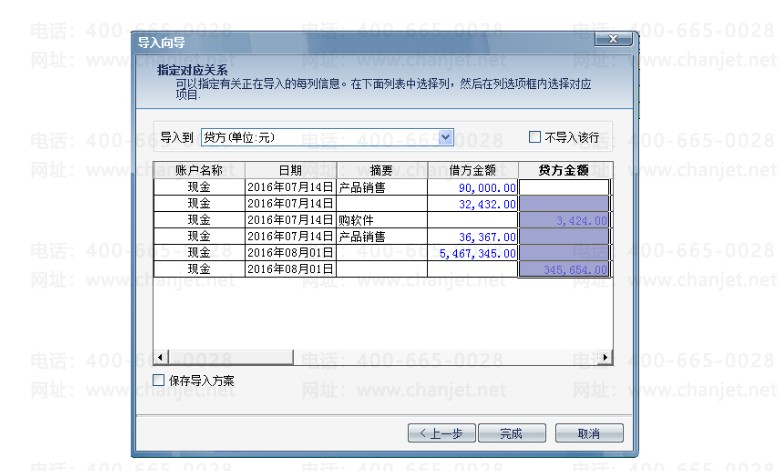This screenshot has width=779, height=471.
Task: Click the 345,654.00 credit cell
Action: click(x=564, y=269)
